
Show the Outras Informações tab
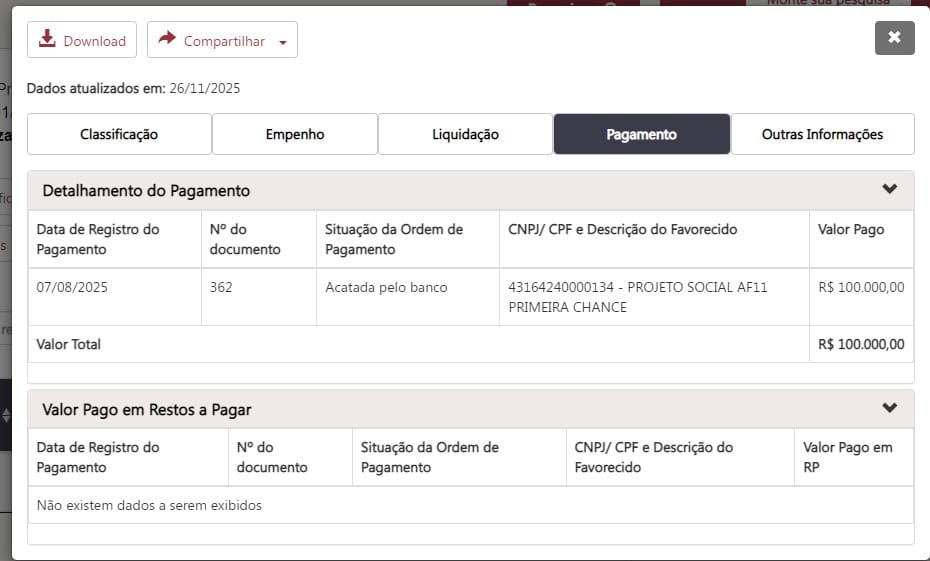(x=822, y=134)
